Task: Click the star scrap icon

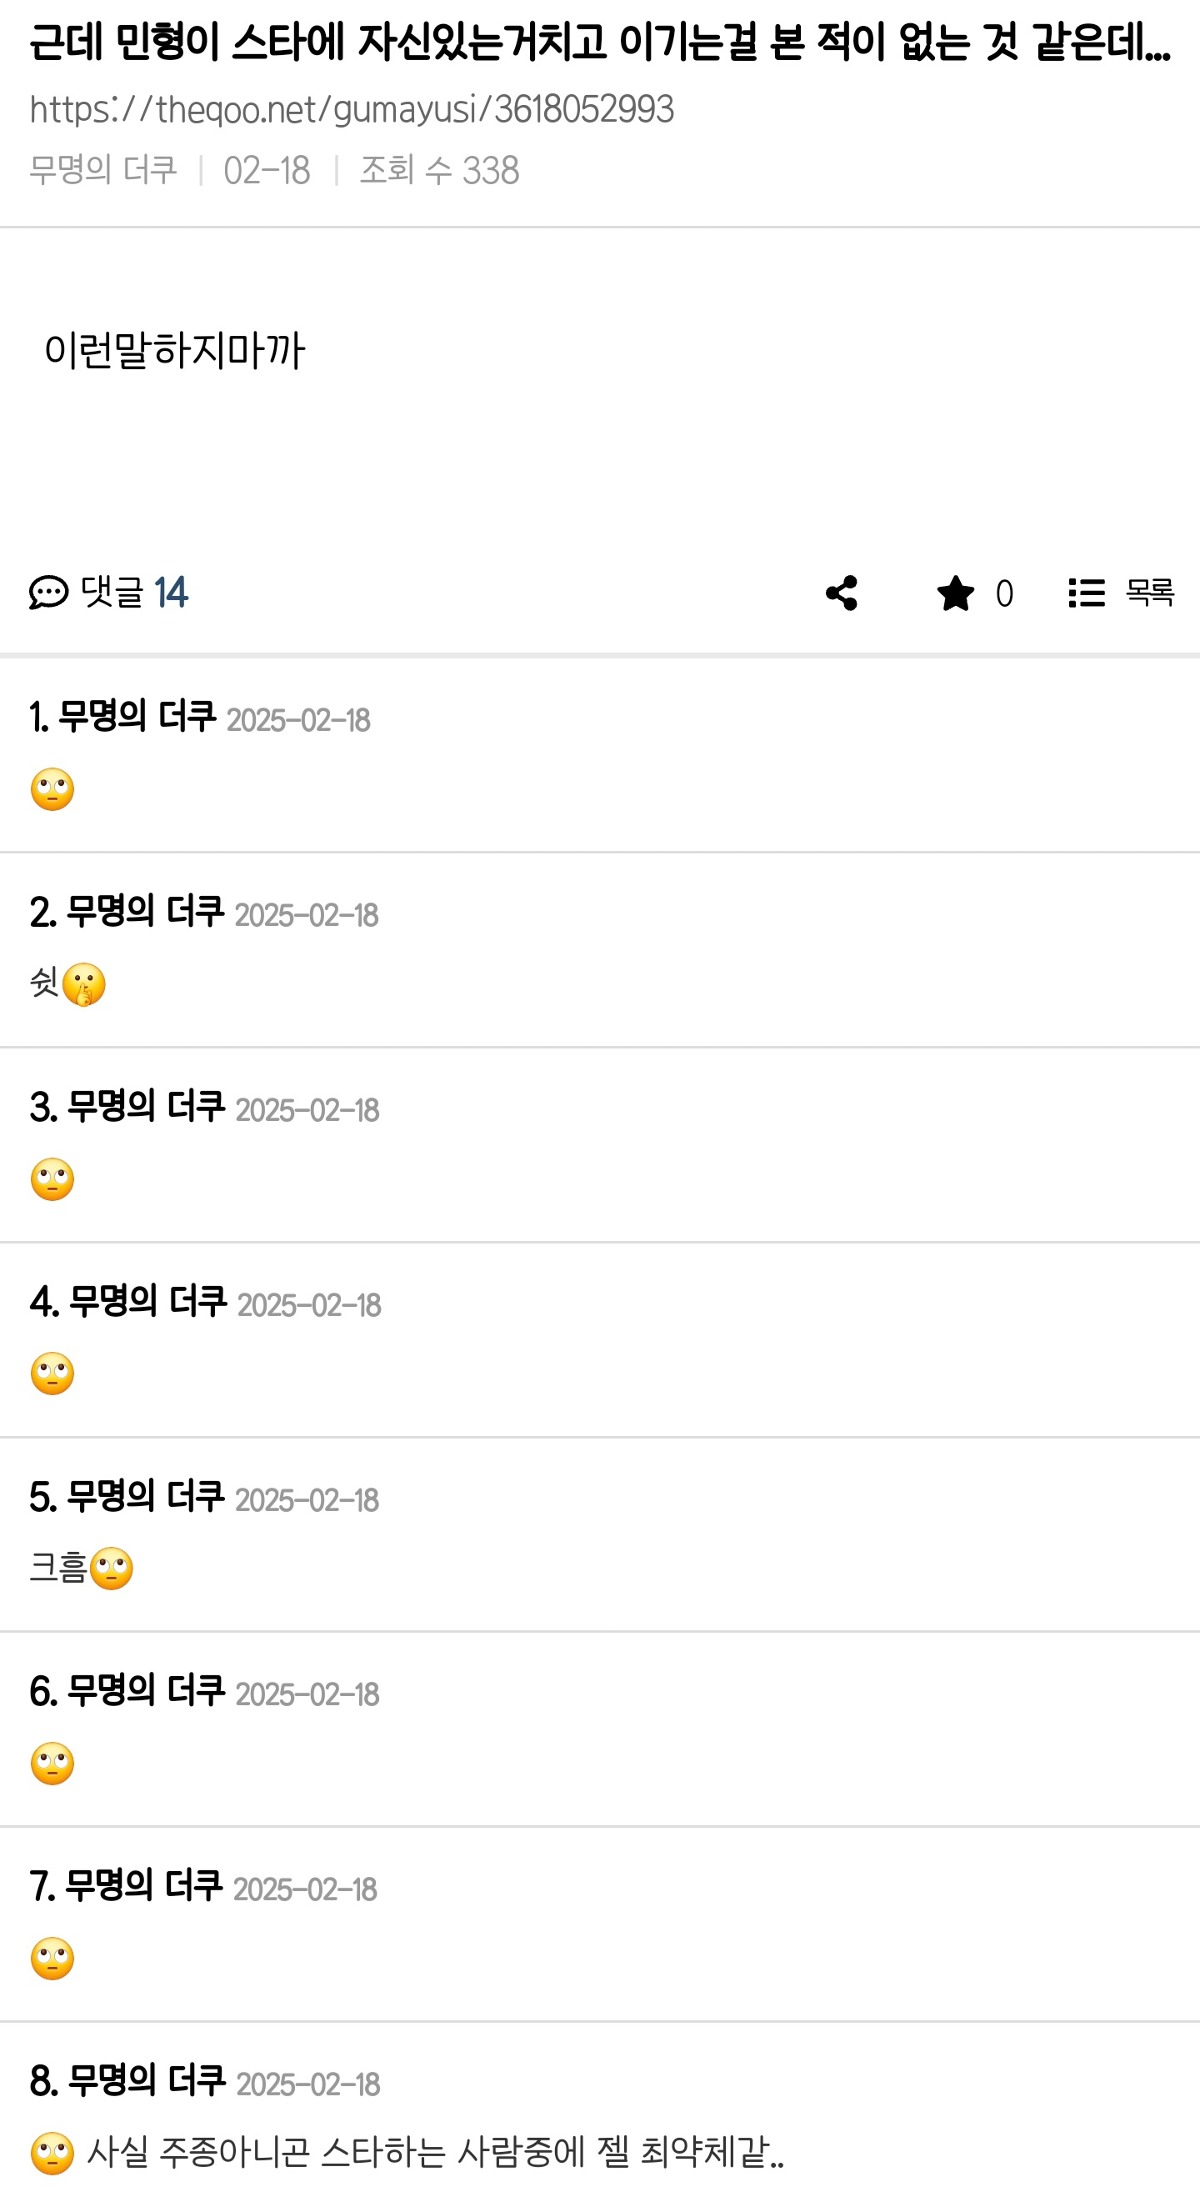Action: [x=955, y=593]
